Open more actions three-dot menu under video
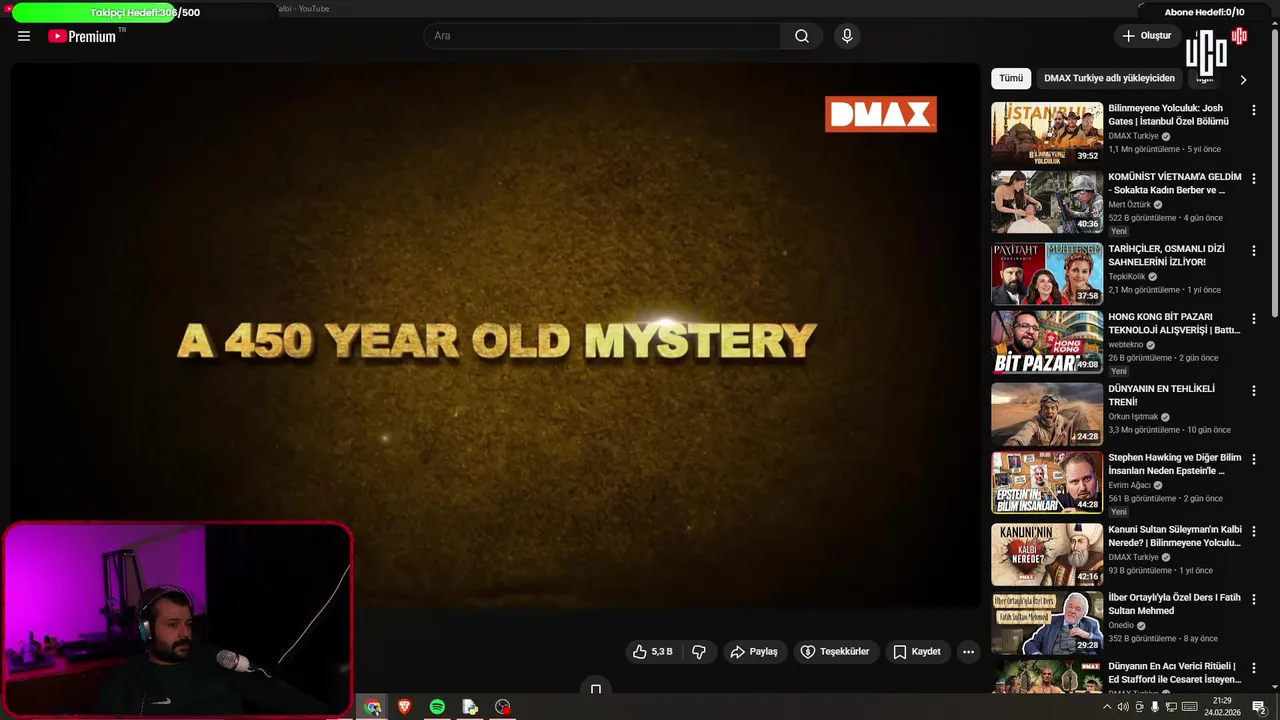The image size is (1280, 720). point(968,652)
